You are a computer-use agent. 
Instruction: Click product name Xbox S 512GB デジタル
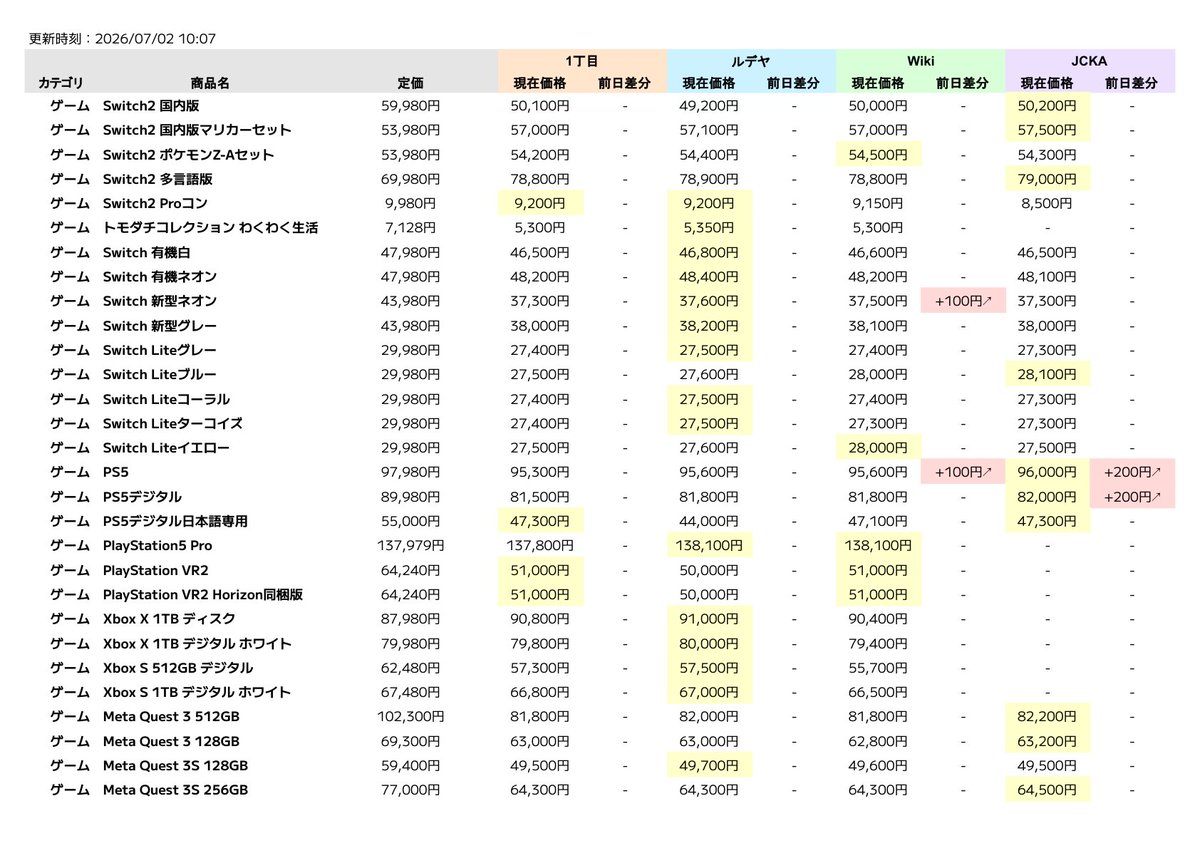177,668
